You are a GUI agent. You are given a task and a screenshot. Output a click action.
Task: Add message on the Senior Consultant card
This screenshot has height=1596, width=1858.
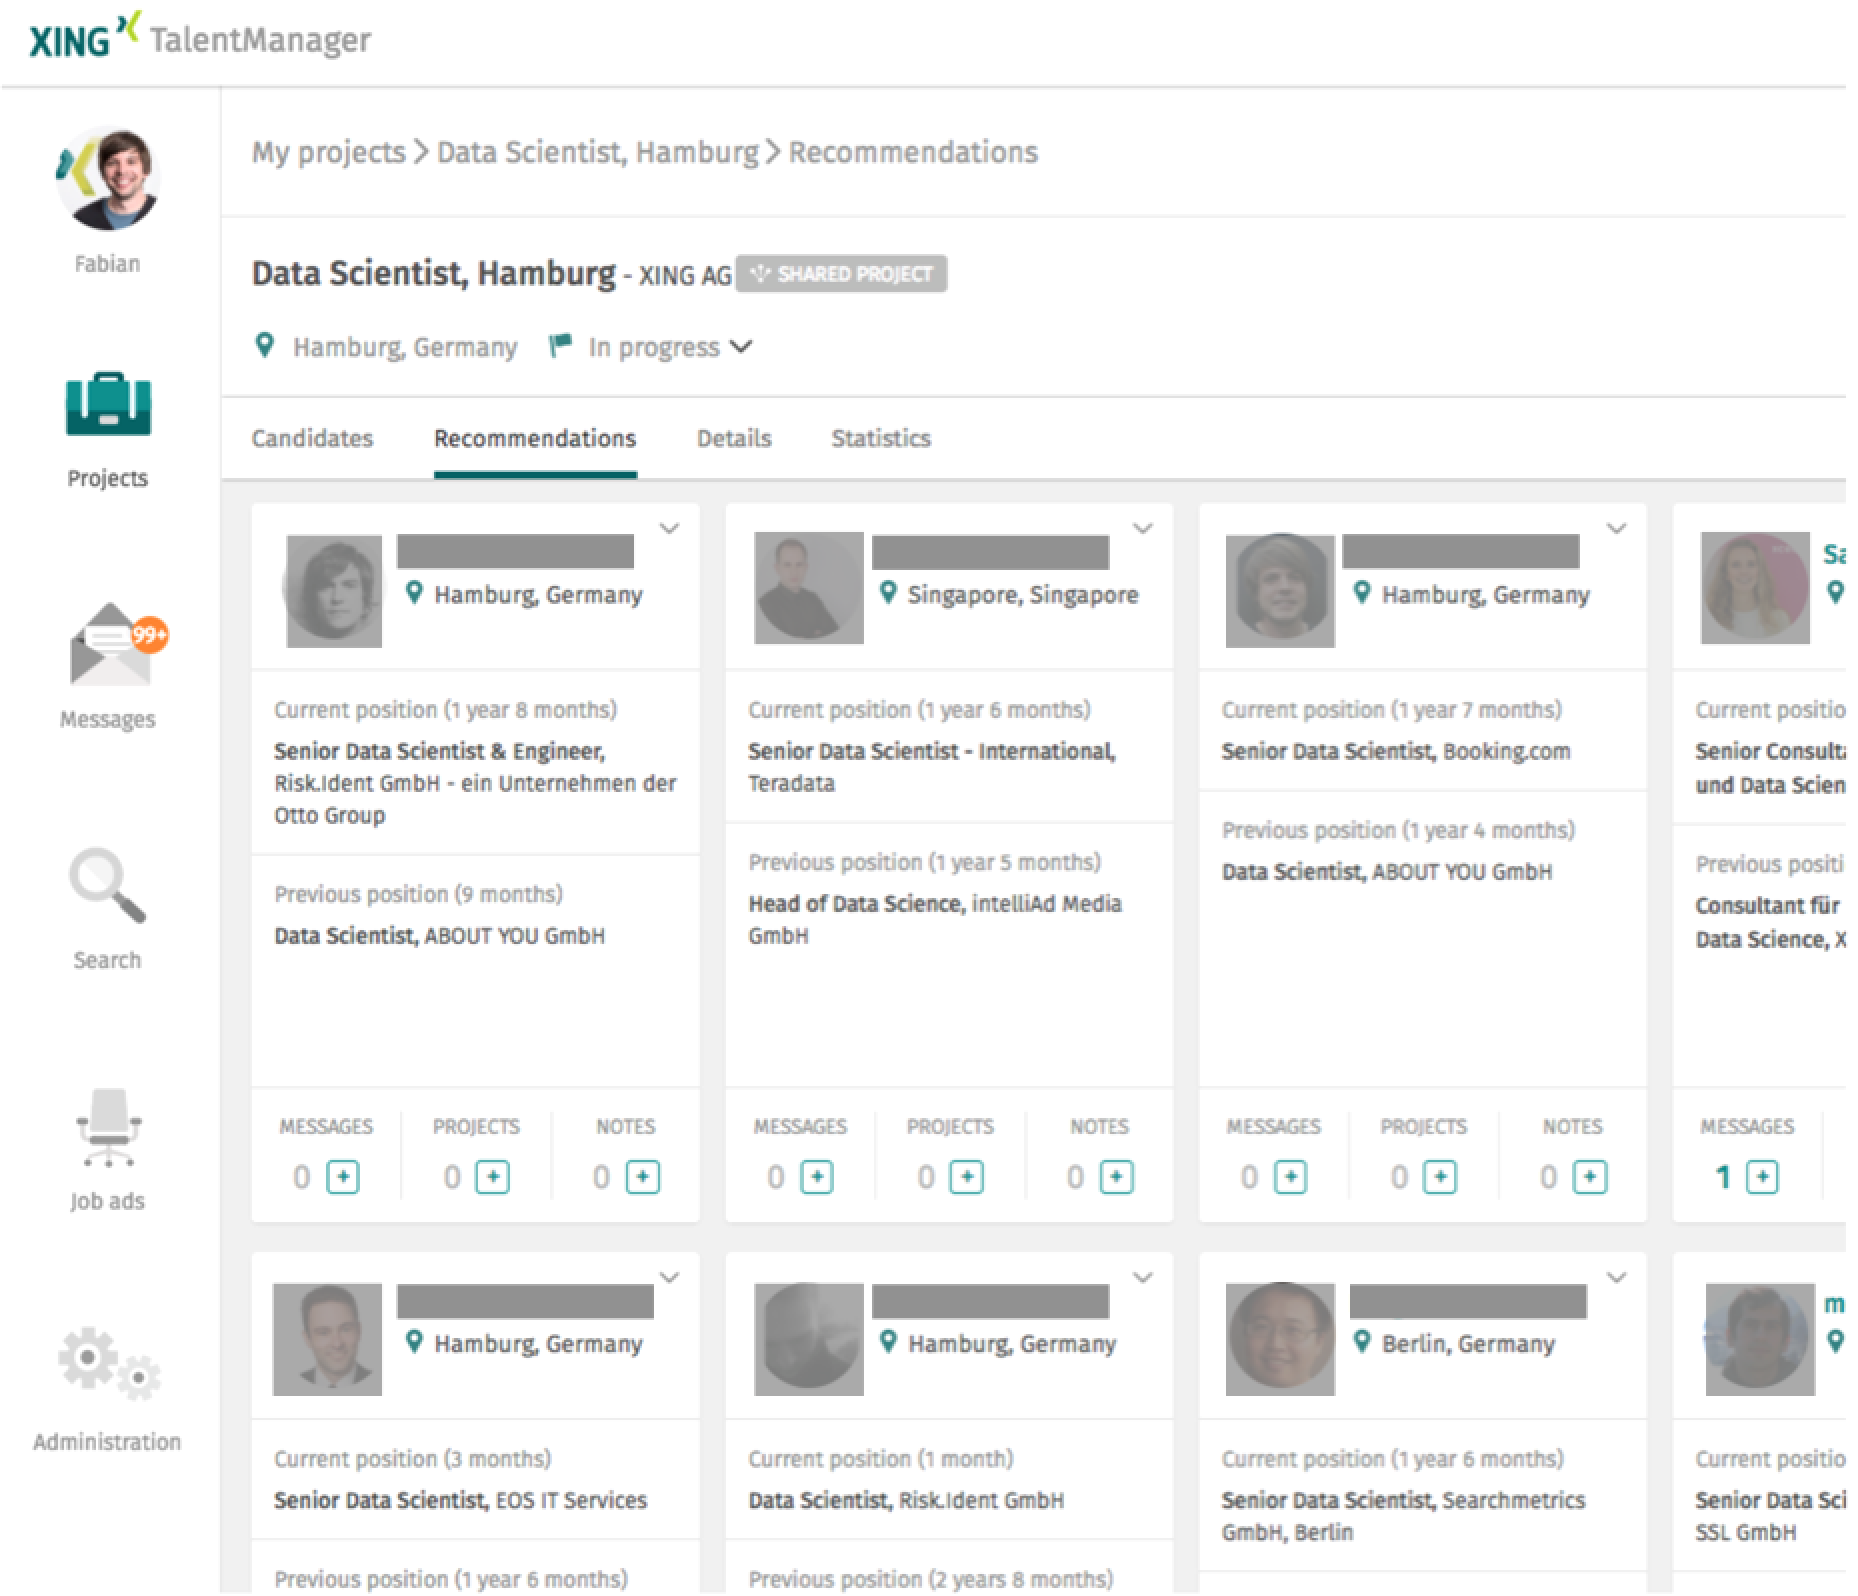tap(1762, 1177)
